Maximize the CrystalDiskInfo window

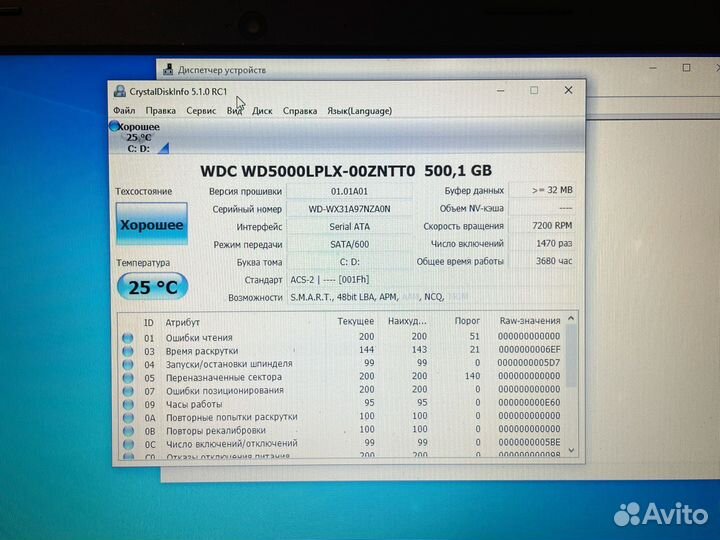point(534,90)
